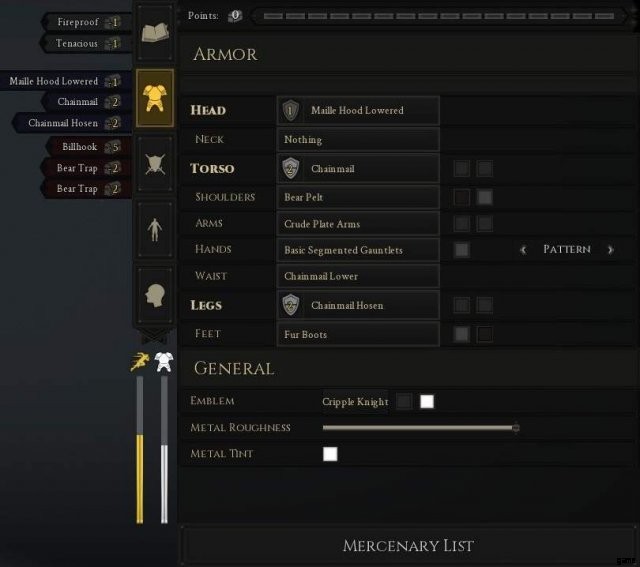640x567 pixels.
Task: Select the golden armor tab icon
Action: pyautogui.click(x=155, y=98)
